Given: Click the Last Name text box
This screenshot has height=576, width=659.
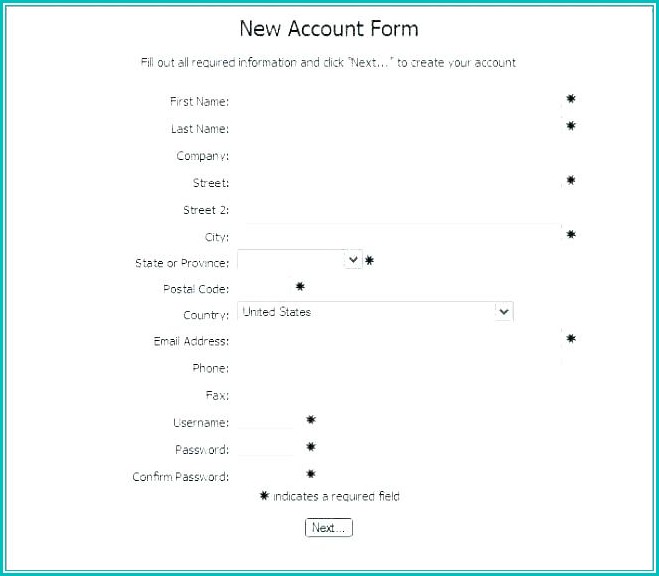Looking at the screenshot, I should 399,128.
